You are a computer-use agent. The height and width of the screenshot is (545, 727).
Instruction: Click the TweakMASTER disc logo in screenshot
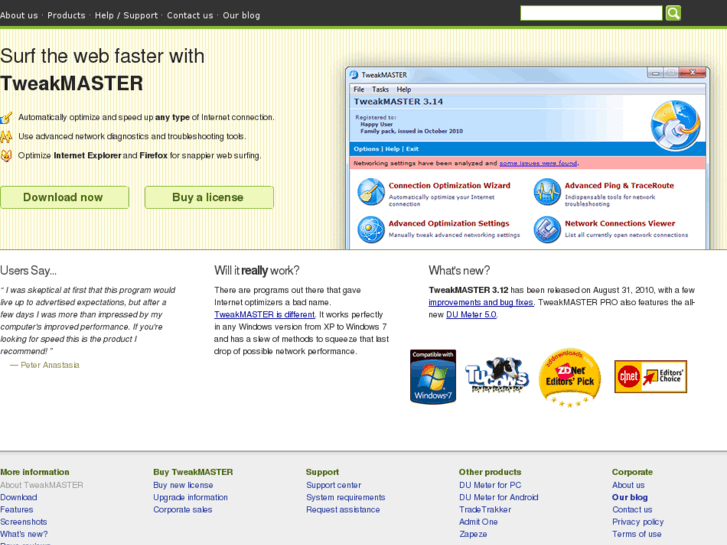coord(676,126)
